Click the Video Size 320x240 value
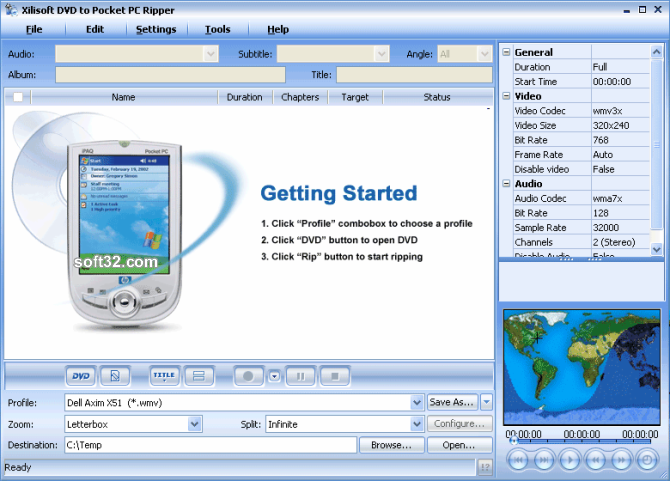The height and width of the screenshot is (481, 670). [x=620, y=125]
